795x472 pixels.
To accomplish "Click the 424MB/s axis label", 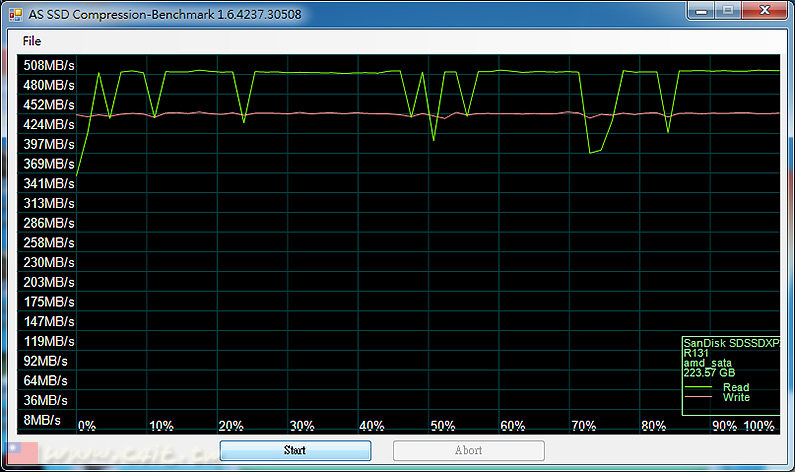I will (49, 124).
